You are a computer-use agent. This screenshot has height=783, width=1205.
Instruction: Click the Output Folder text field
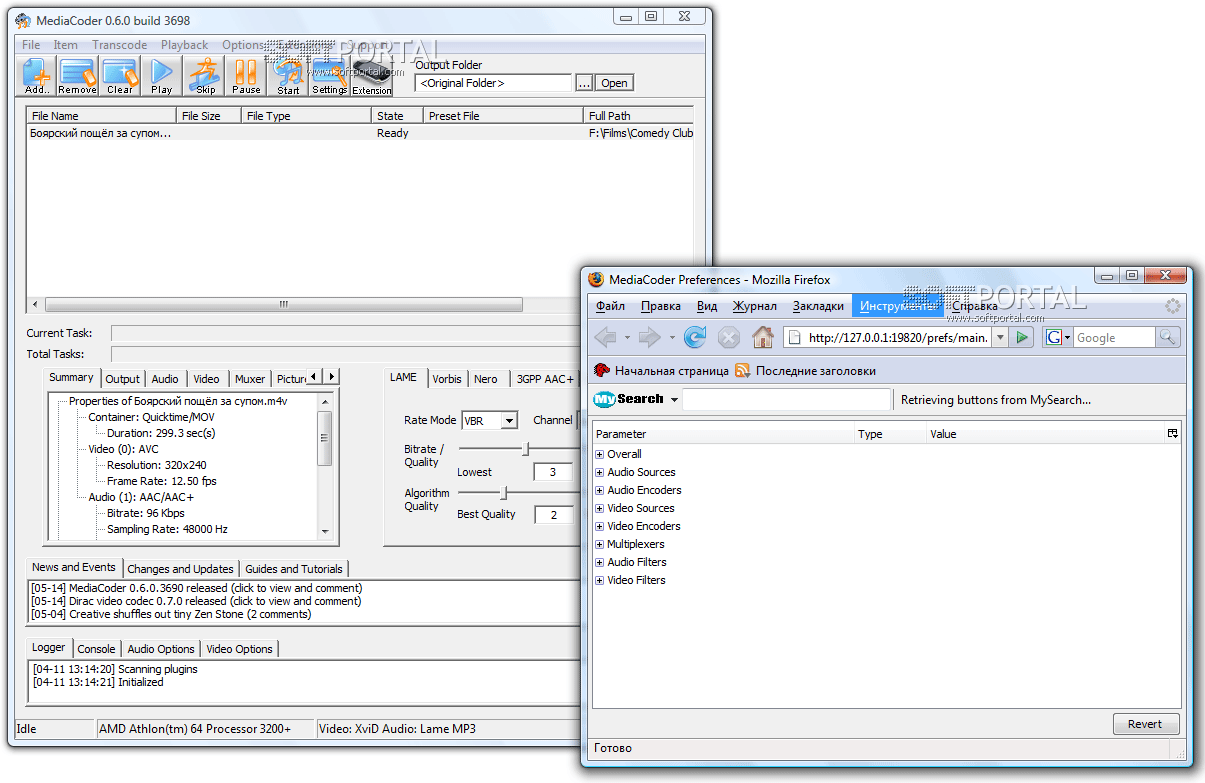coord(494,83)
